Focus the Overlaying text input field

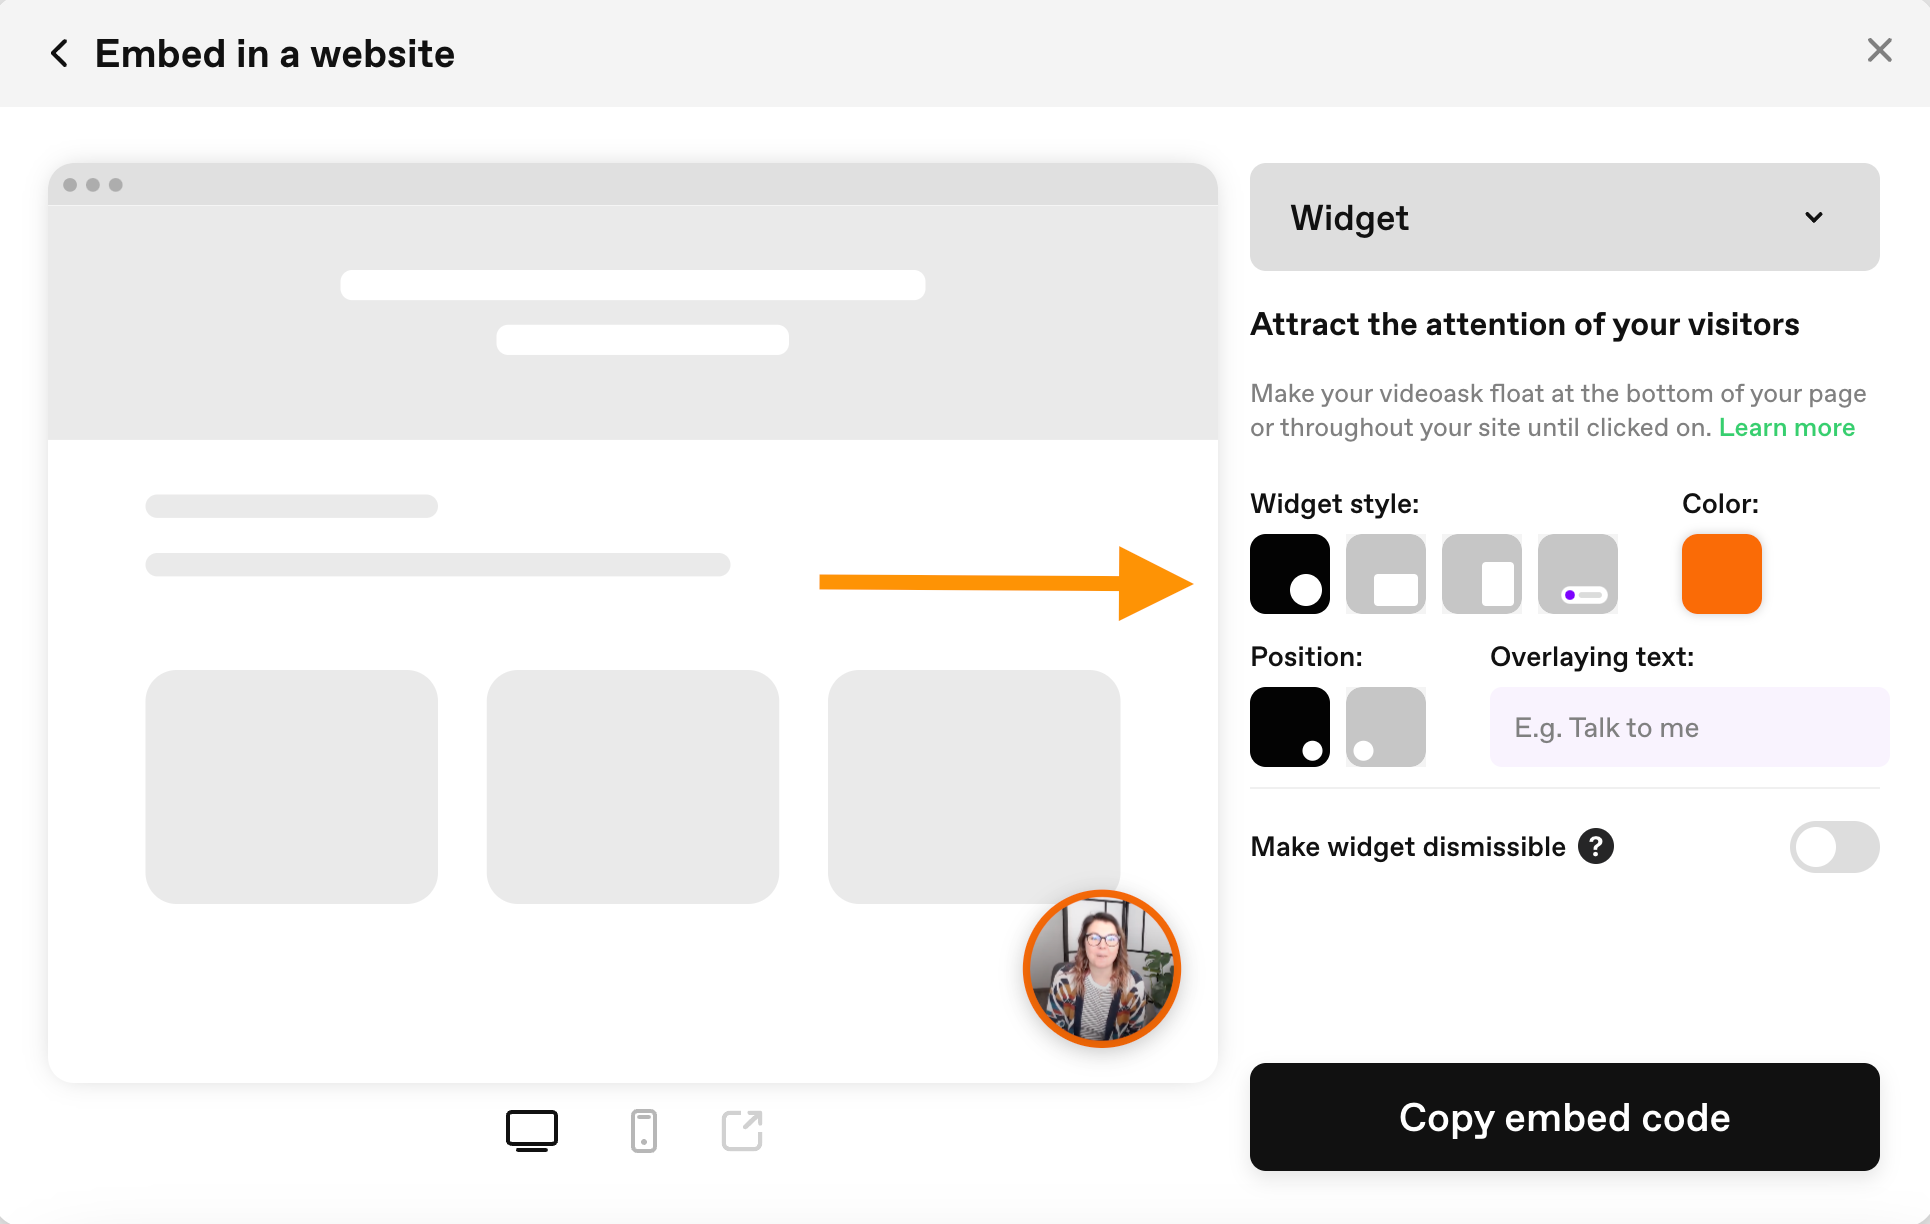[x=1690, y=727]
